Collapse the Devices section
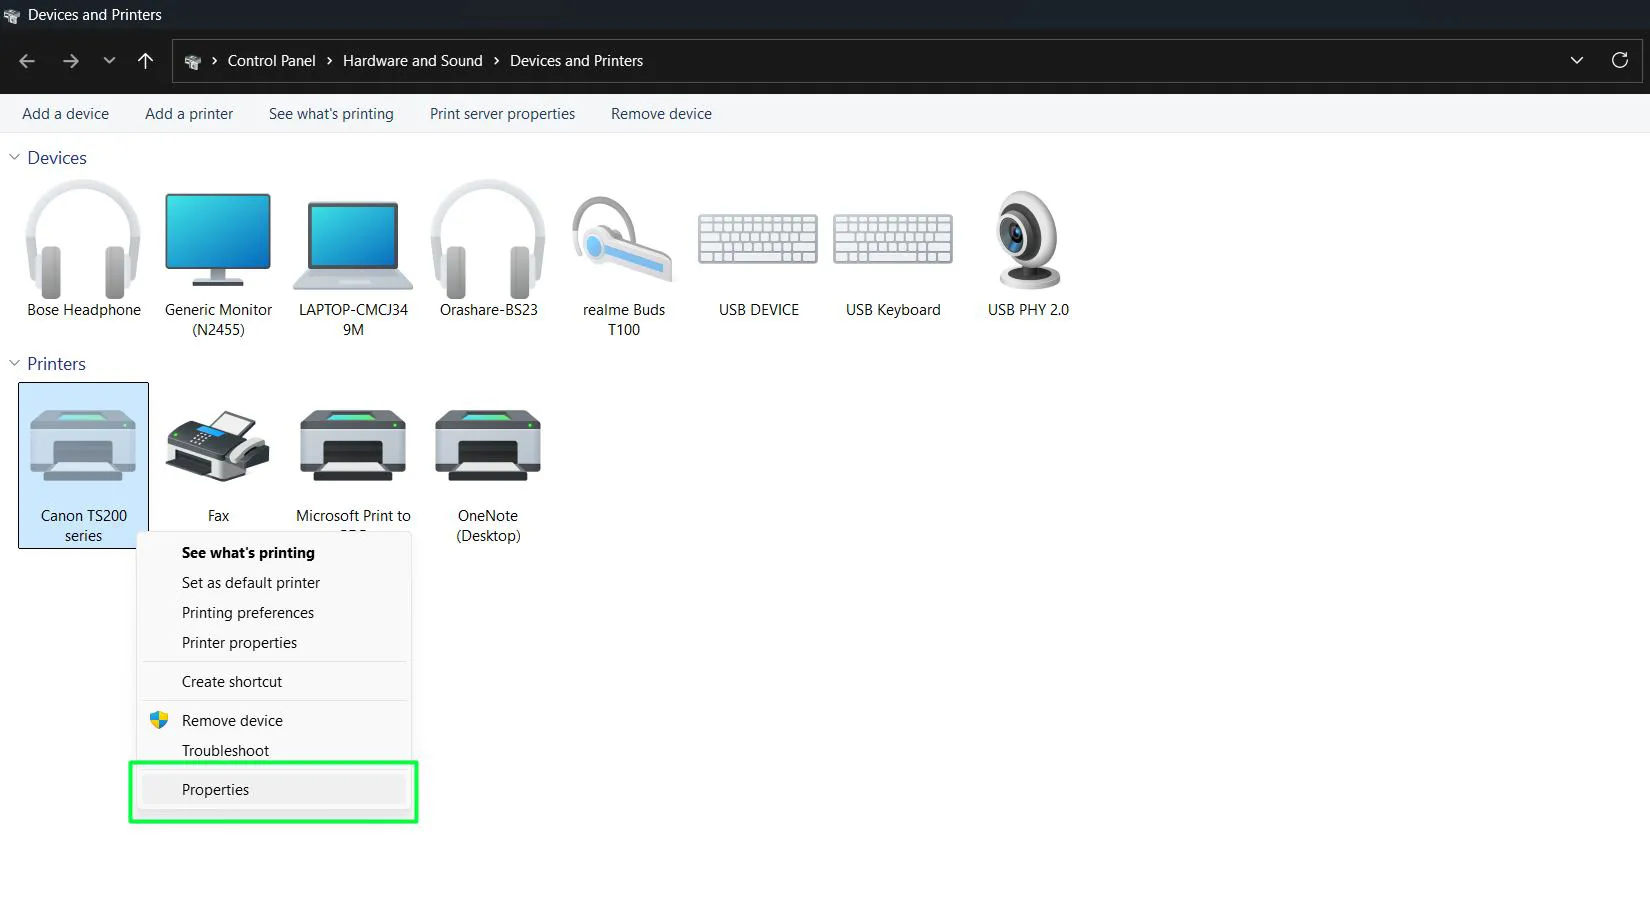 click(14, 157)
